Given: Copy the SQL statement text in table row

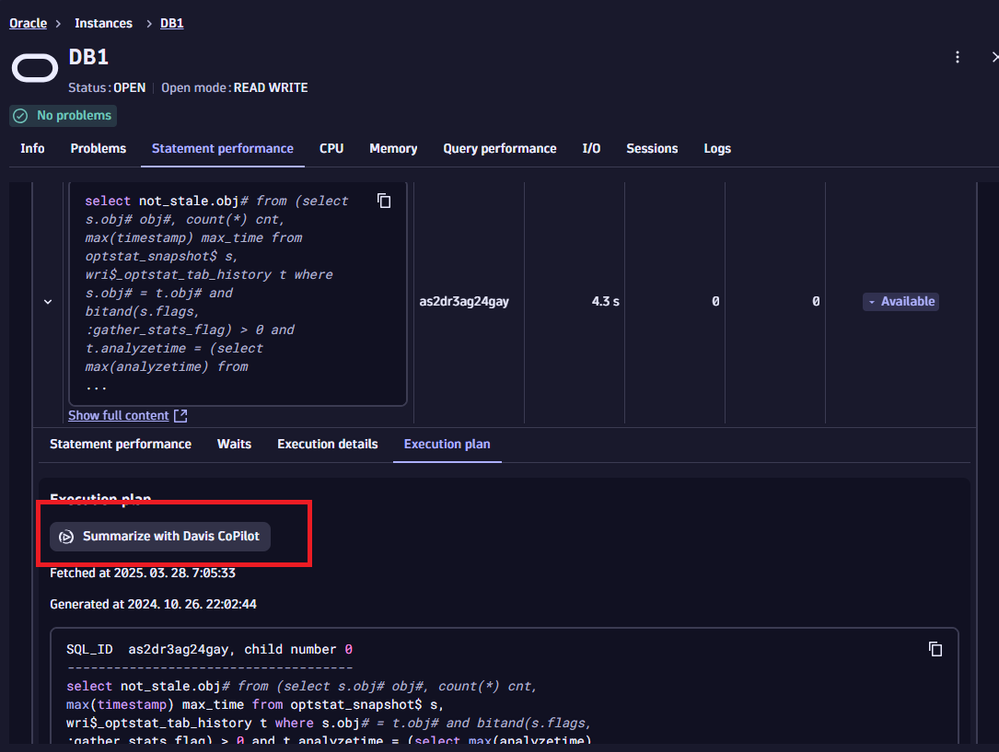Looking at the screenshot, I should (x=384, y=201).
